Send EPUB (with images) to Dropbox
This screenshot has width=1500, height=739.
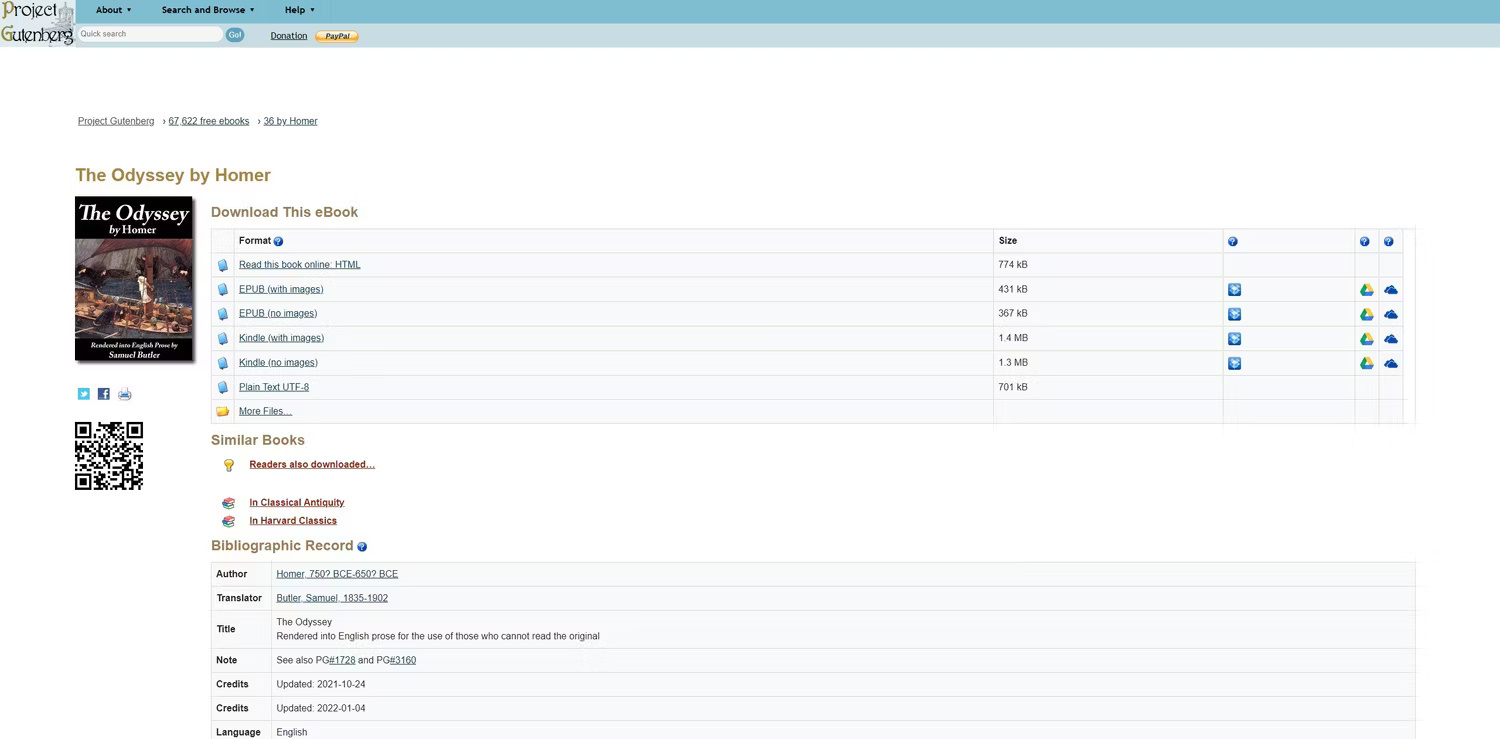tap(1234, 290)
